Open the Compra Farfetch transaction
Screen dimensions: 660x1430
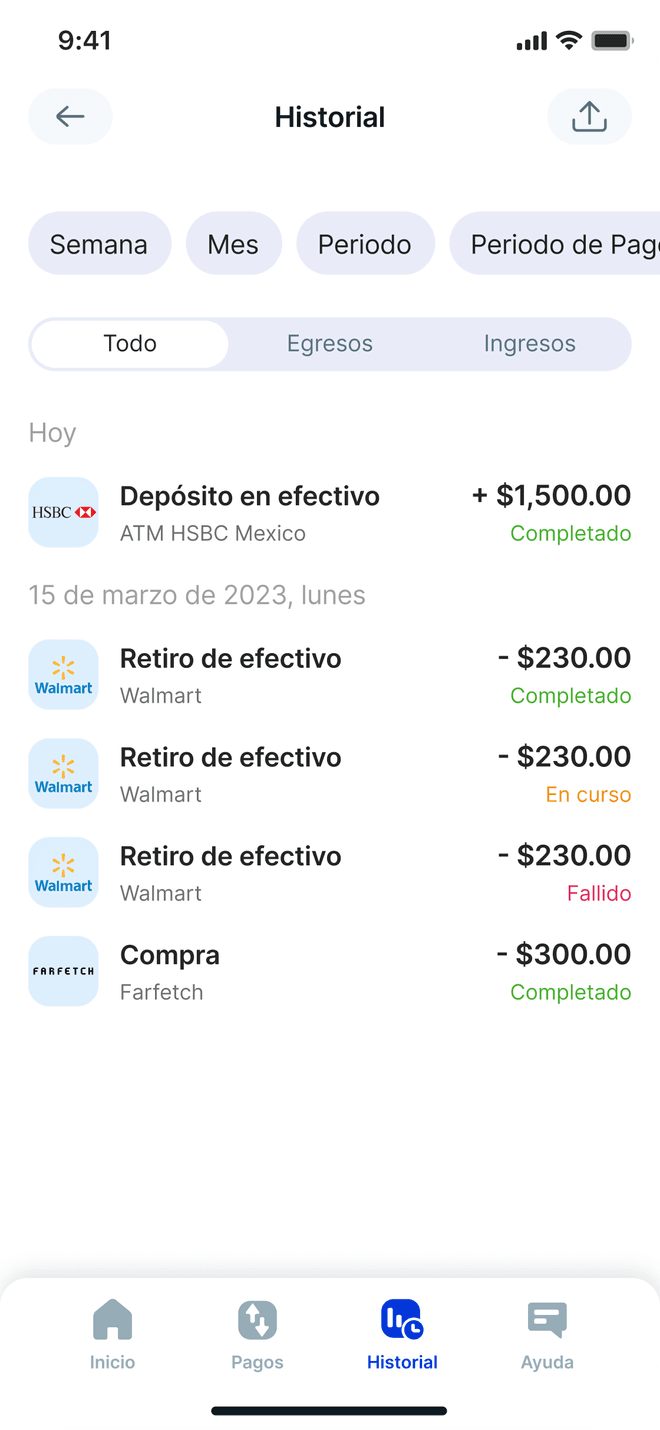point(330,972)
